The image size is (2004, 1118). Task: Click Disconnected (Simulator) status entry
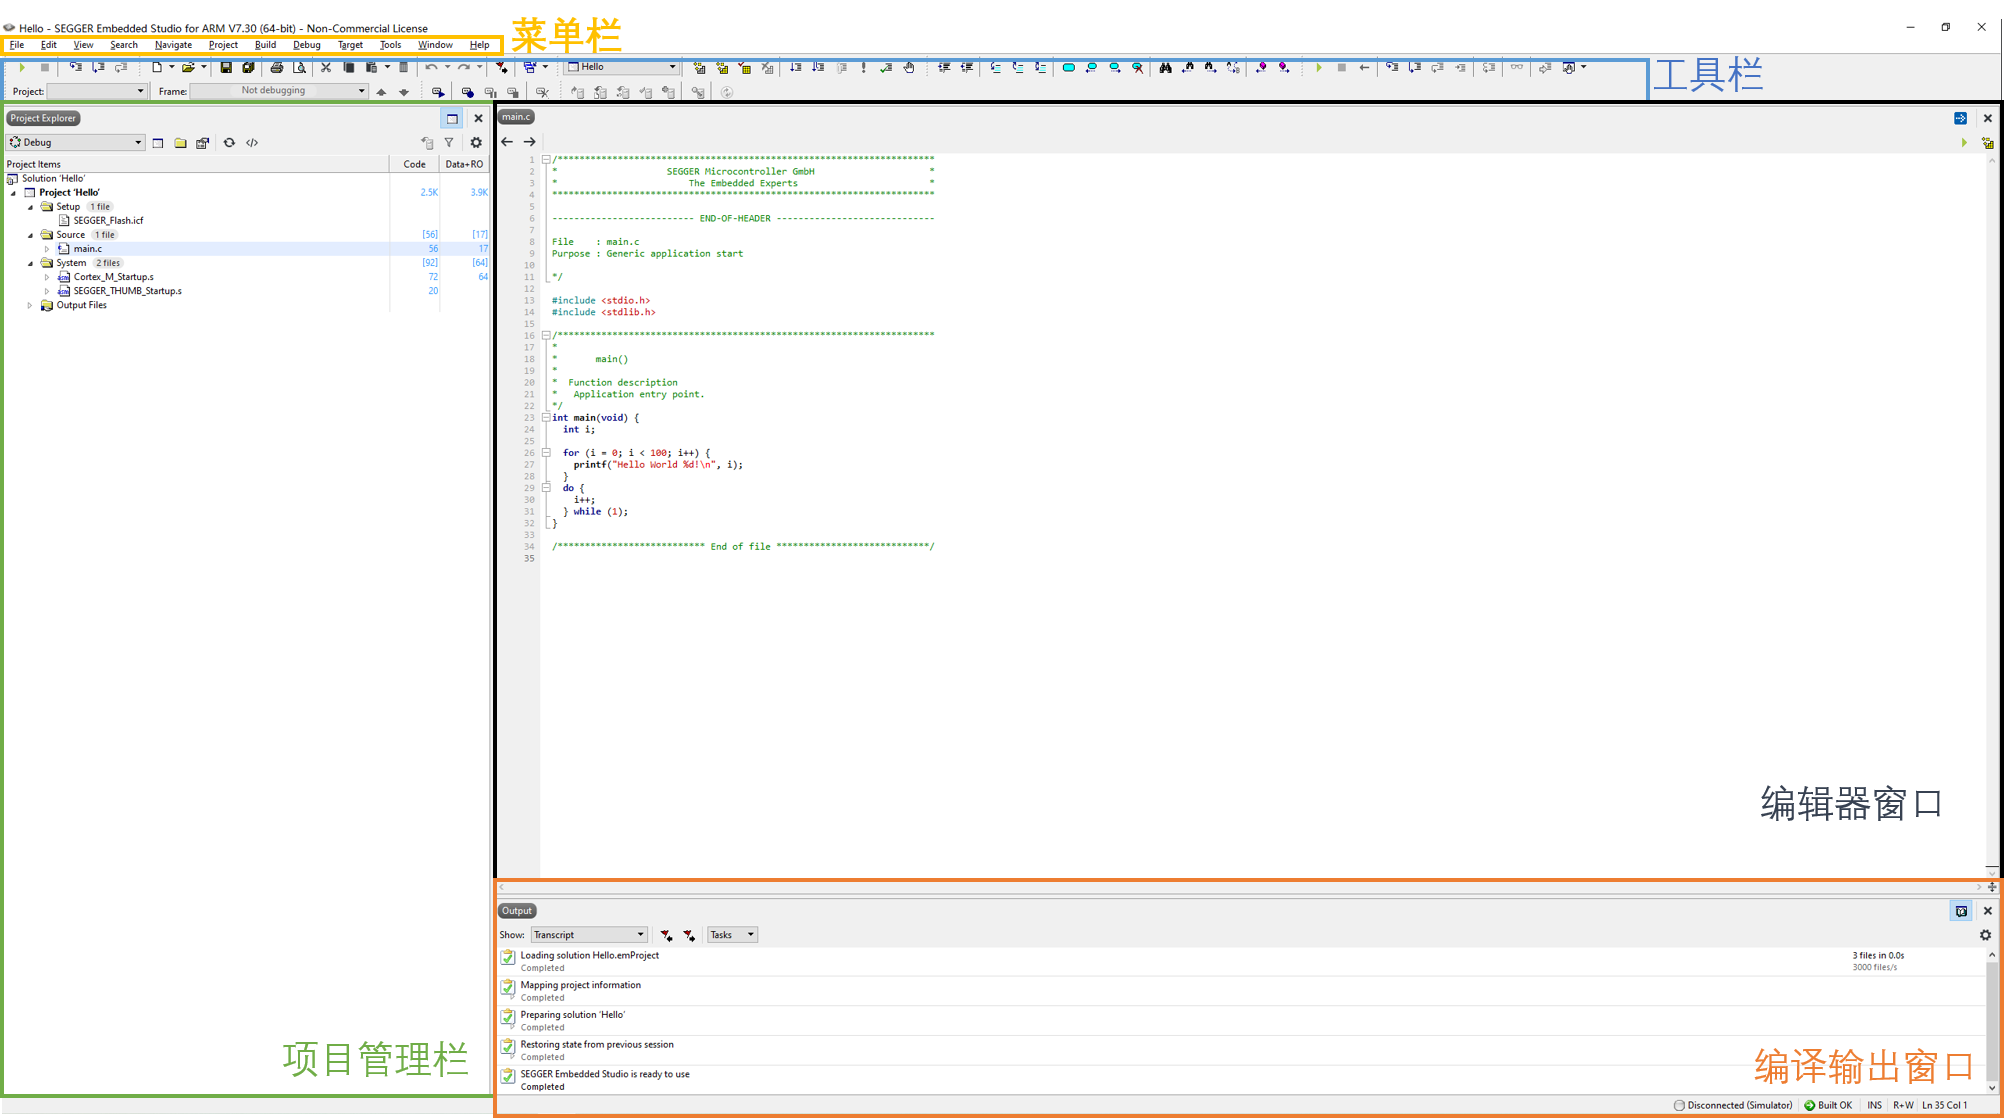click(1733, 1105)
